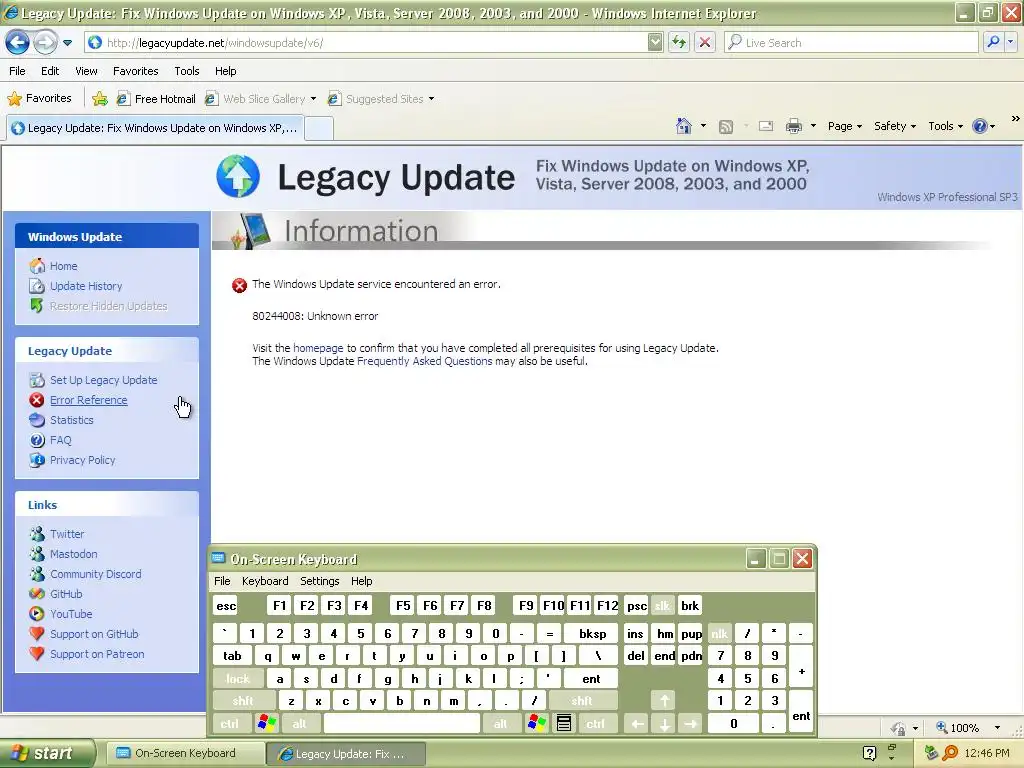Toggle the slk scroll lock key

[x=662, y=605]
